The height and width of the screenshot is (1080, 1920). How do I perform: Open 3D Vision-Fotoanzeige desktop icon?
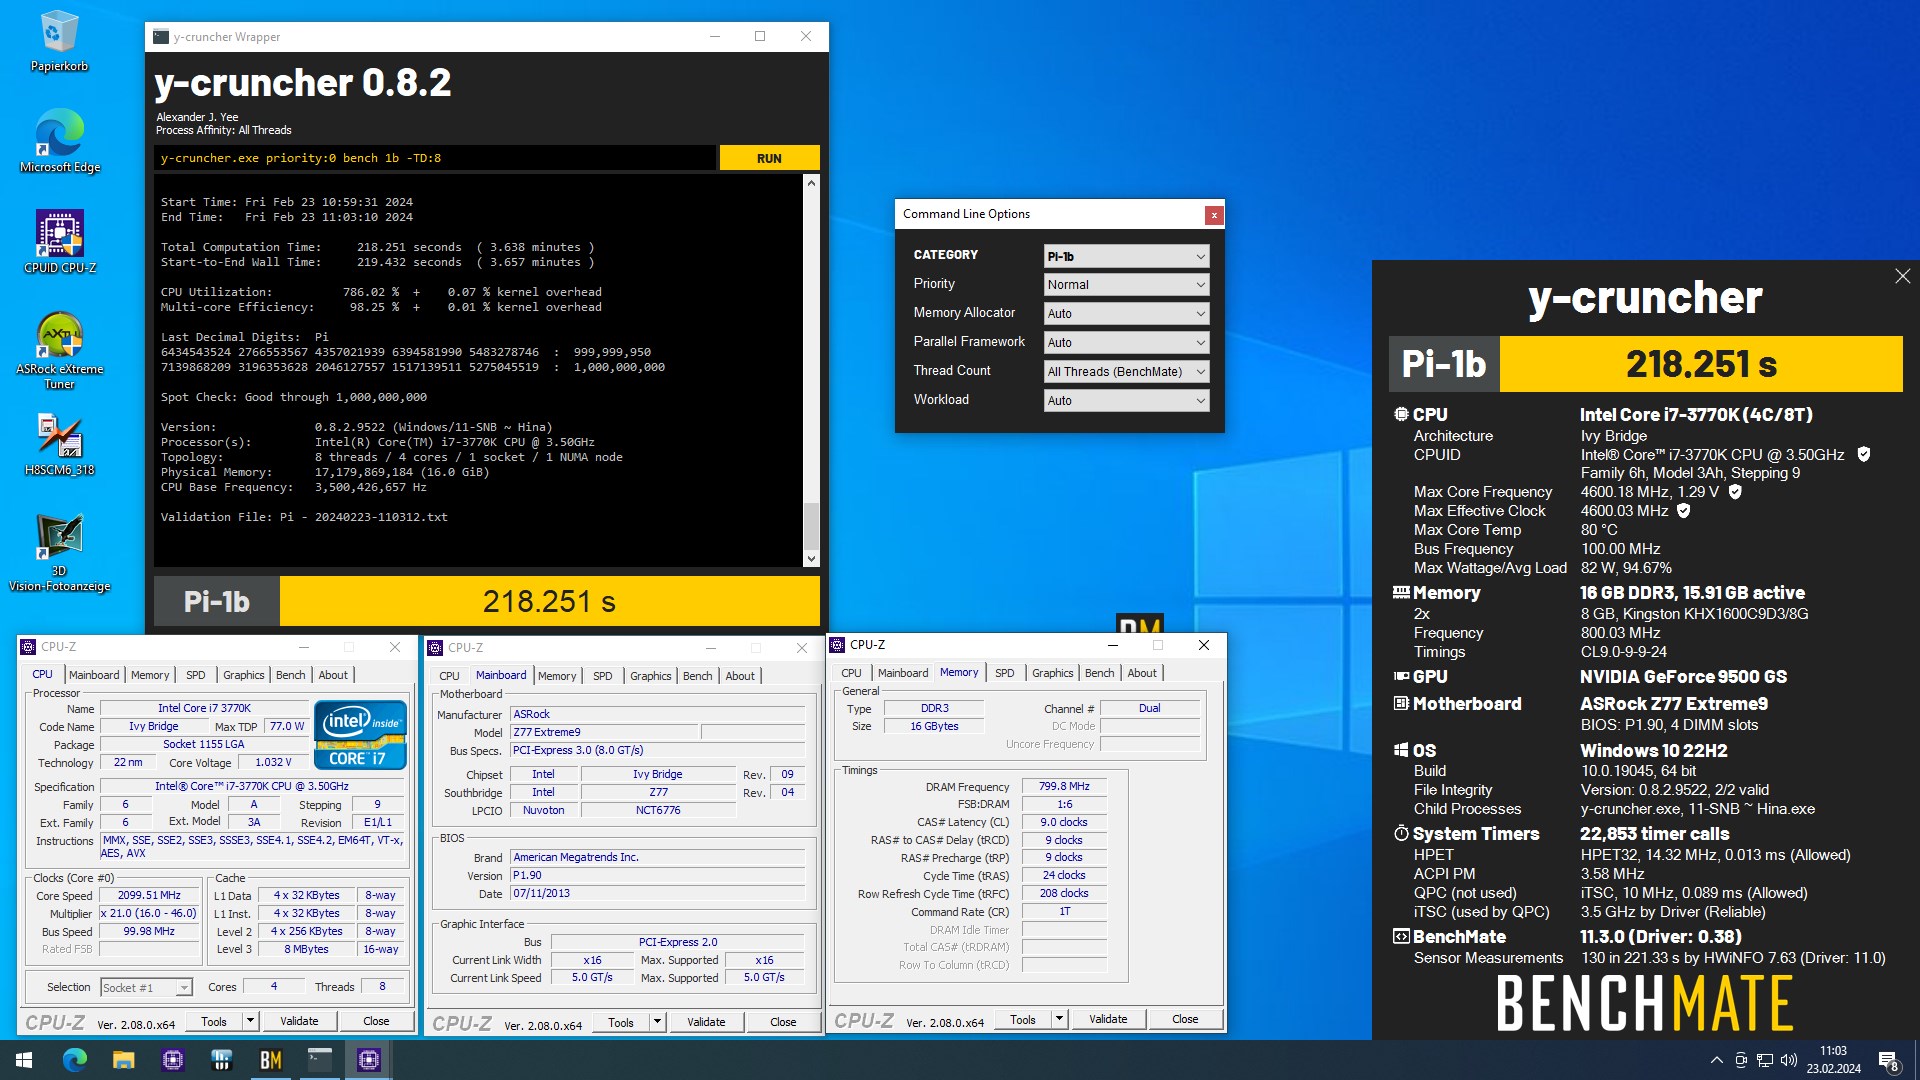(59, 553)
